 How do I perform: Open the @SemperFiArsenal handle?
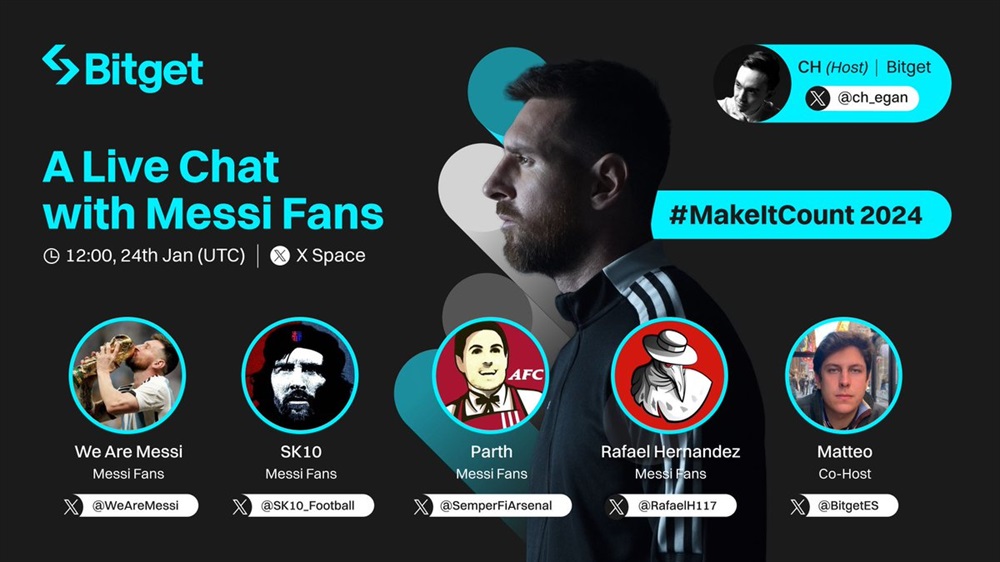click(491, 506)
